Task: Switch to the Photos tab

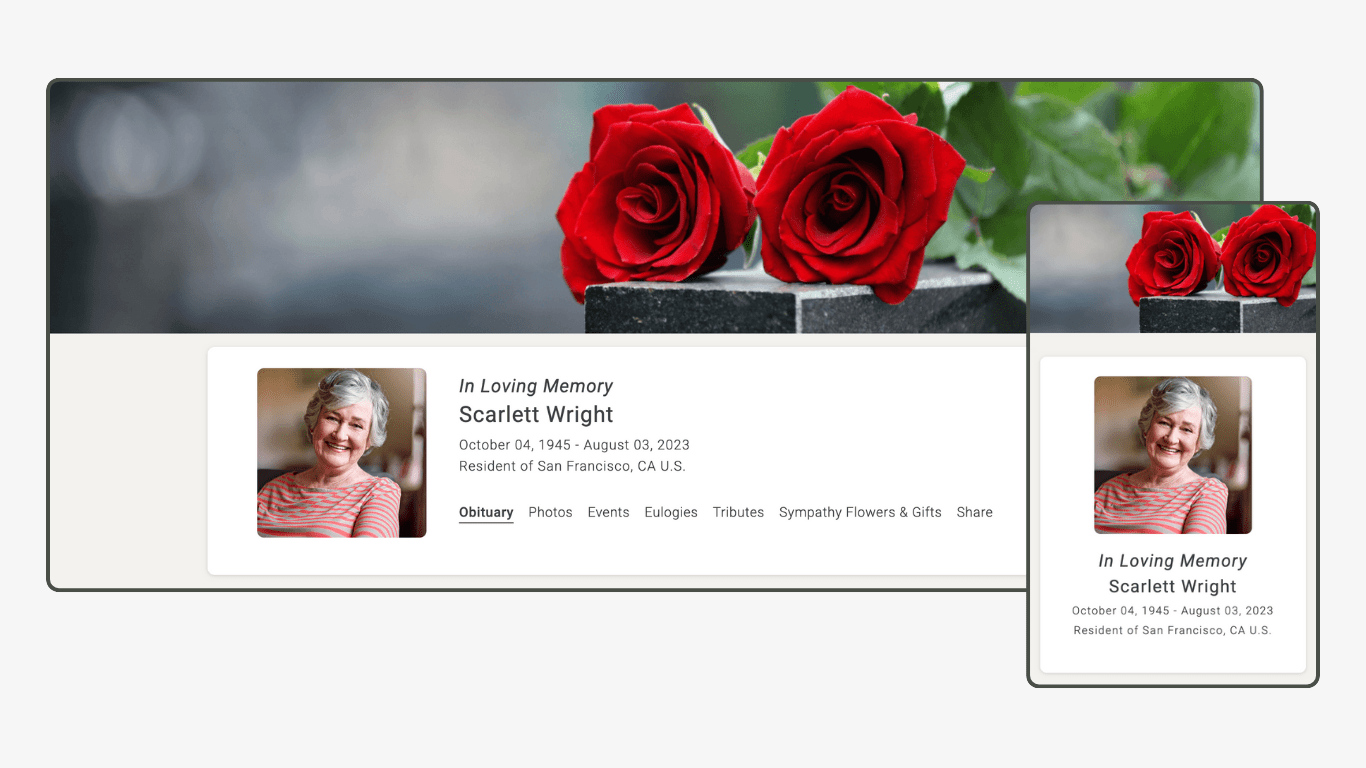Action: tap(550, 512)
